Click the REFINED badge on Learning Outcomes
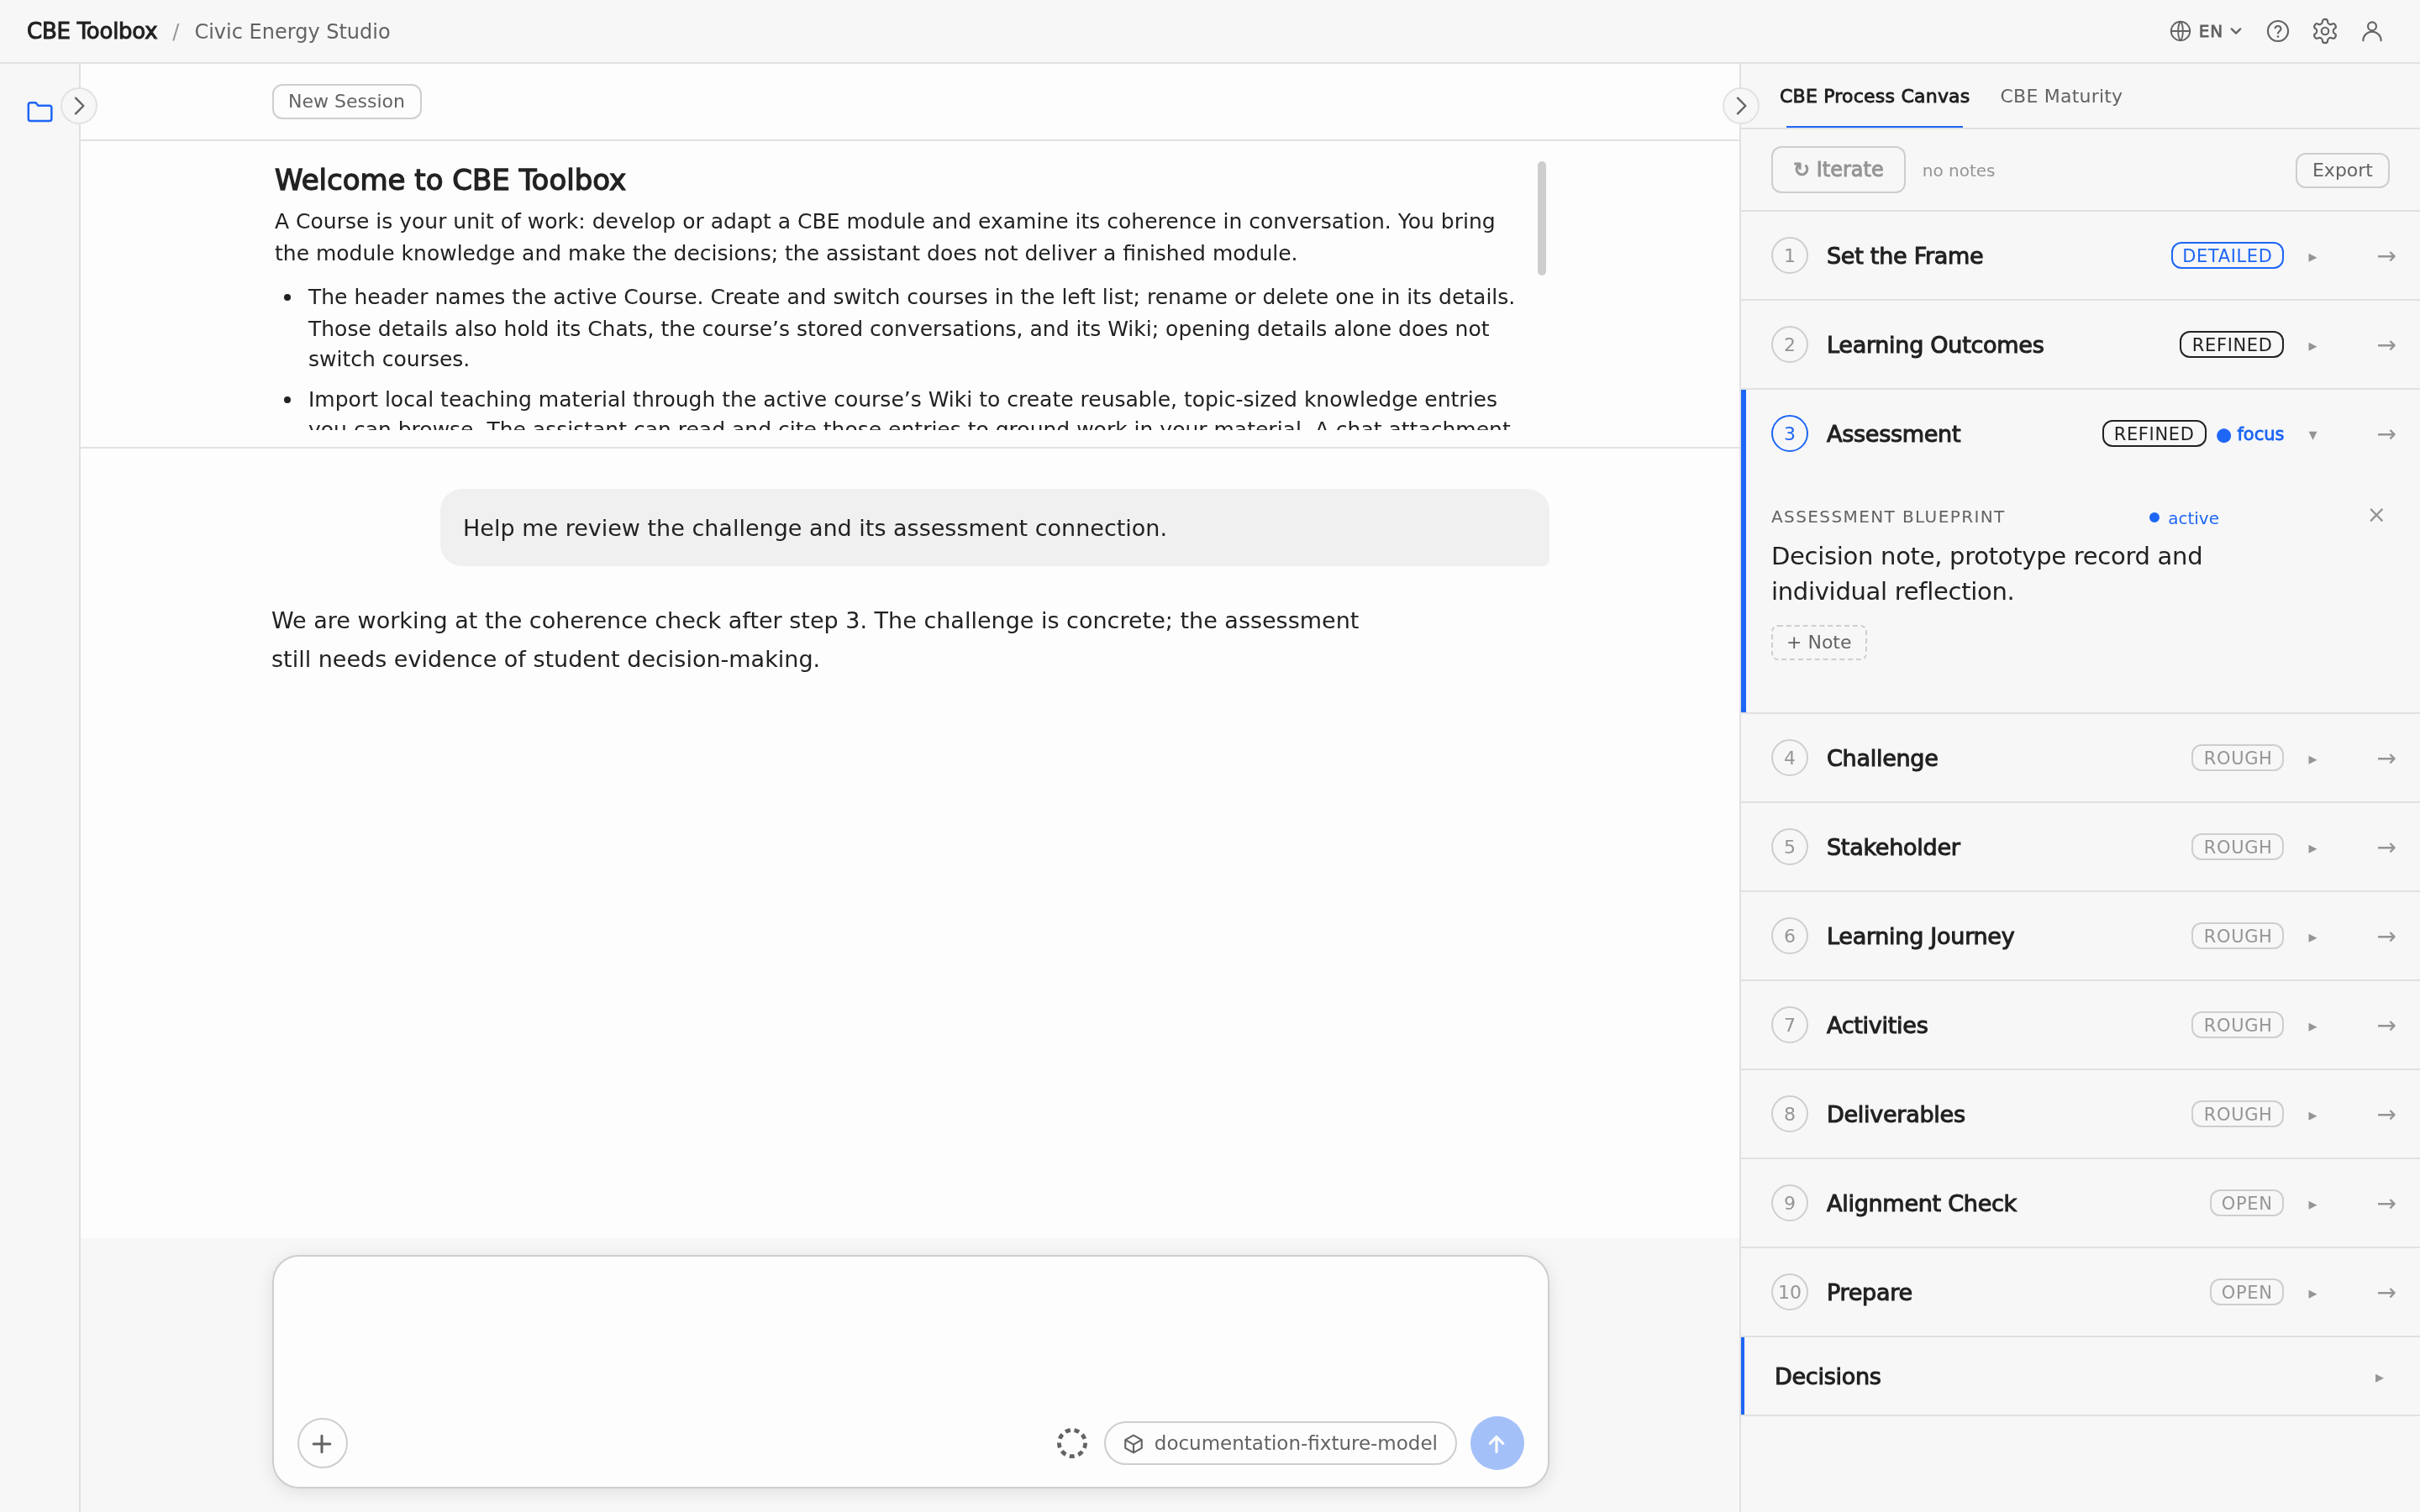 [2231, 345]
